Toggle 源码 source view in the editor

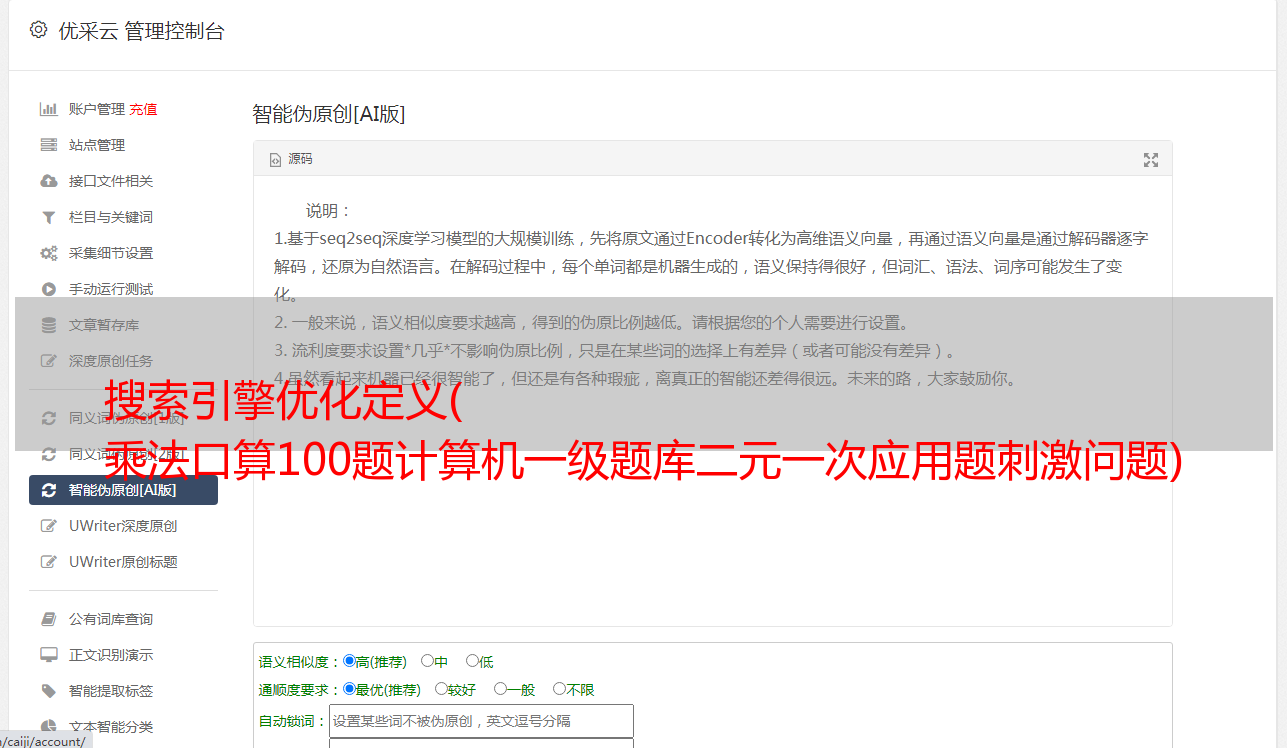pos(291,159)
